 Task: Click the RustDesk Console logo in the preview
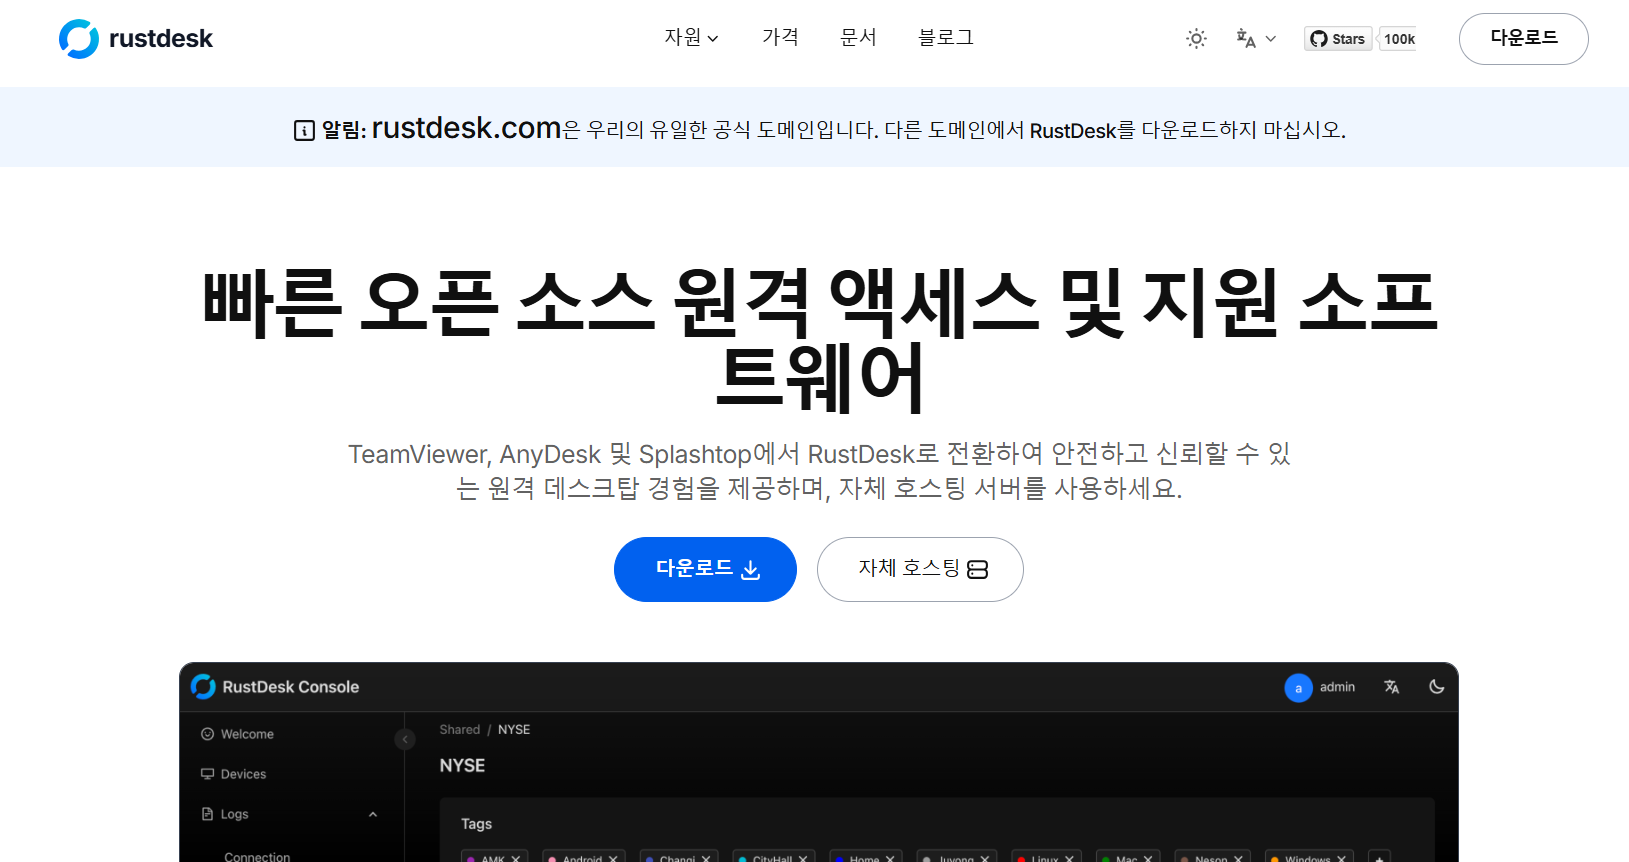[203, 687]
